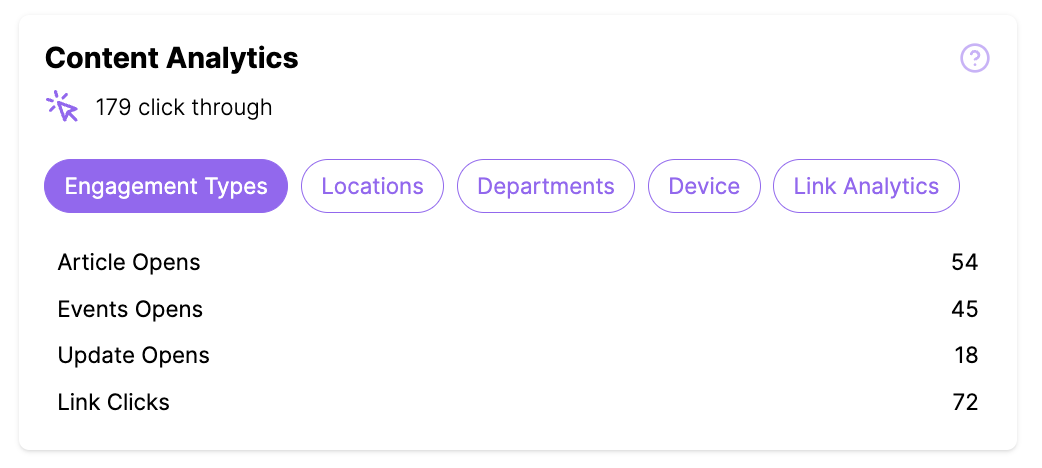Select the Link Clicks row label
The height and width of the screenshot is (468, 1042).
[x=114, y=402]
